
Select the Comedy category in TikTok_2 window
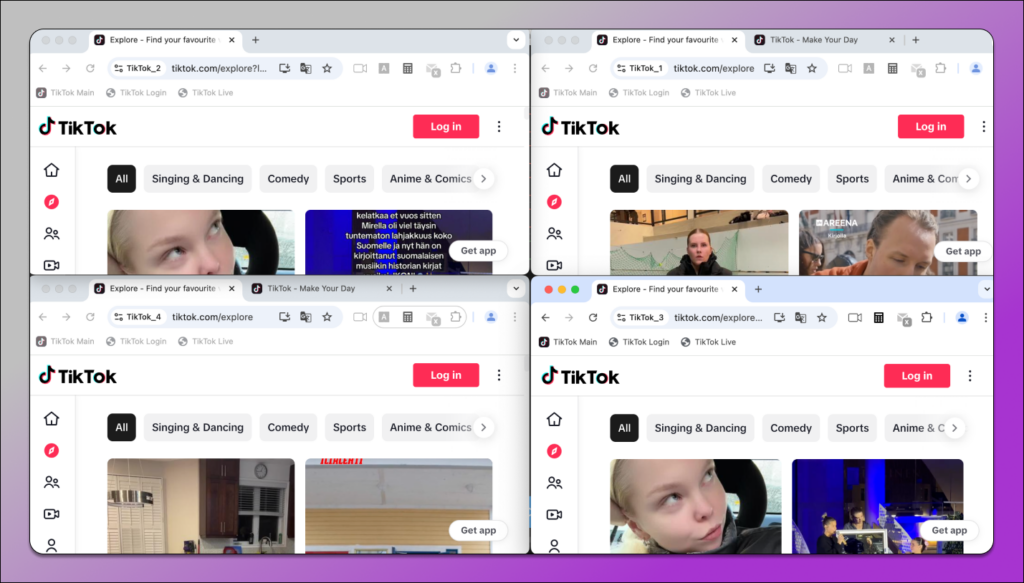(x=288, y=179)
